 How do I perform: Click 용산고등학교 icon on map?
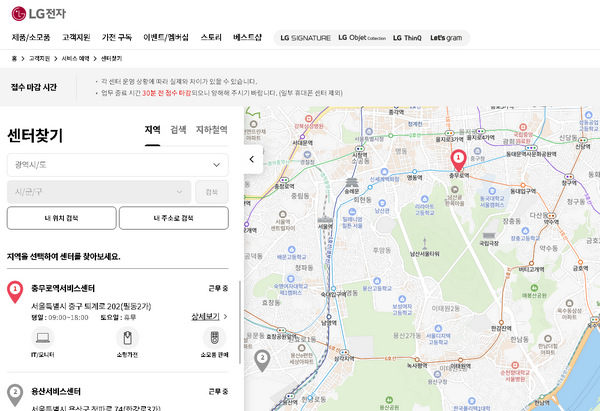point(377,281)
